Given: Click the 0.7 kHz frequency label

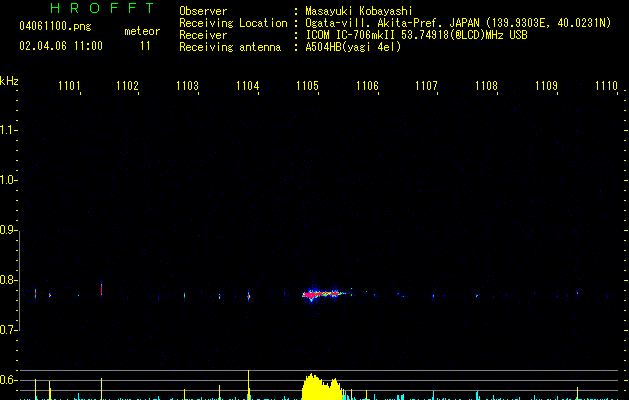Looking at the screenshot, I should click(7, 330).
